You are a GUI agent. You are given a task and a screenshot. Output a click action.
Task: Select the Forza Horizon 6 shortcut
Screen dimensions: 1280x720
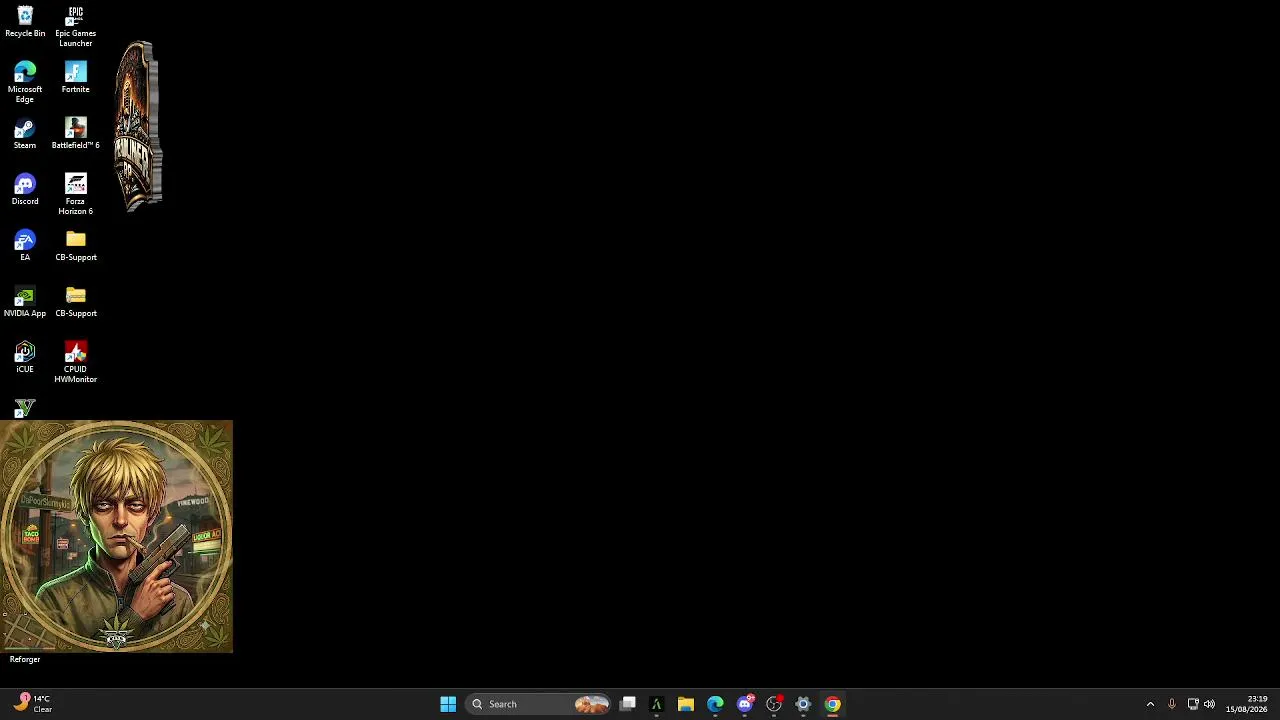coord(75,194)
